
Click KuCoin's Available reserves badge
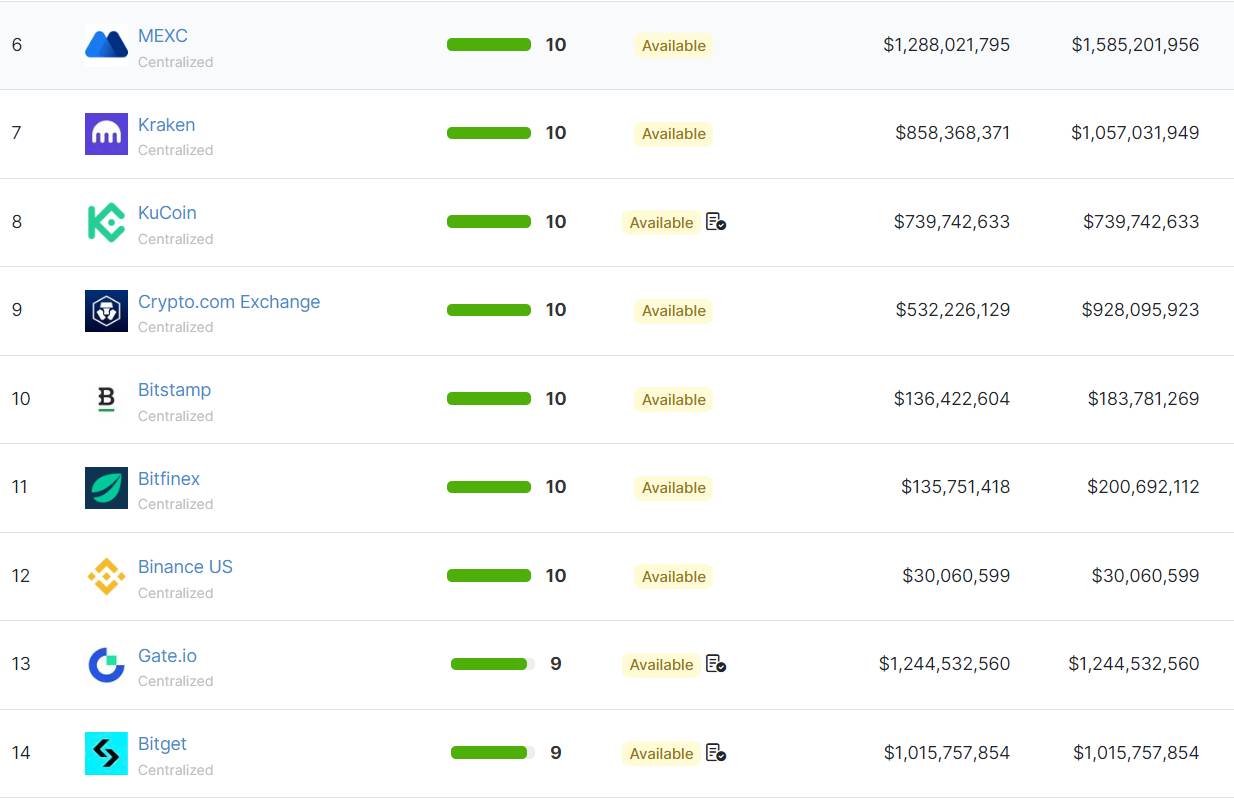pyautogui.click(x=661, y=223)
